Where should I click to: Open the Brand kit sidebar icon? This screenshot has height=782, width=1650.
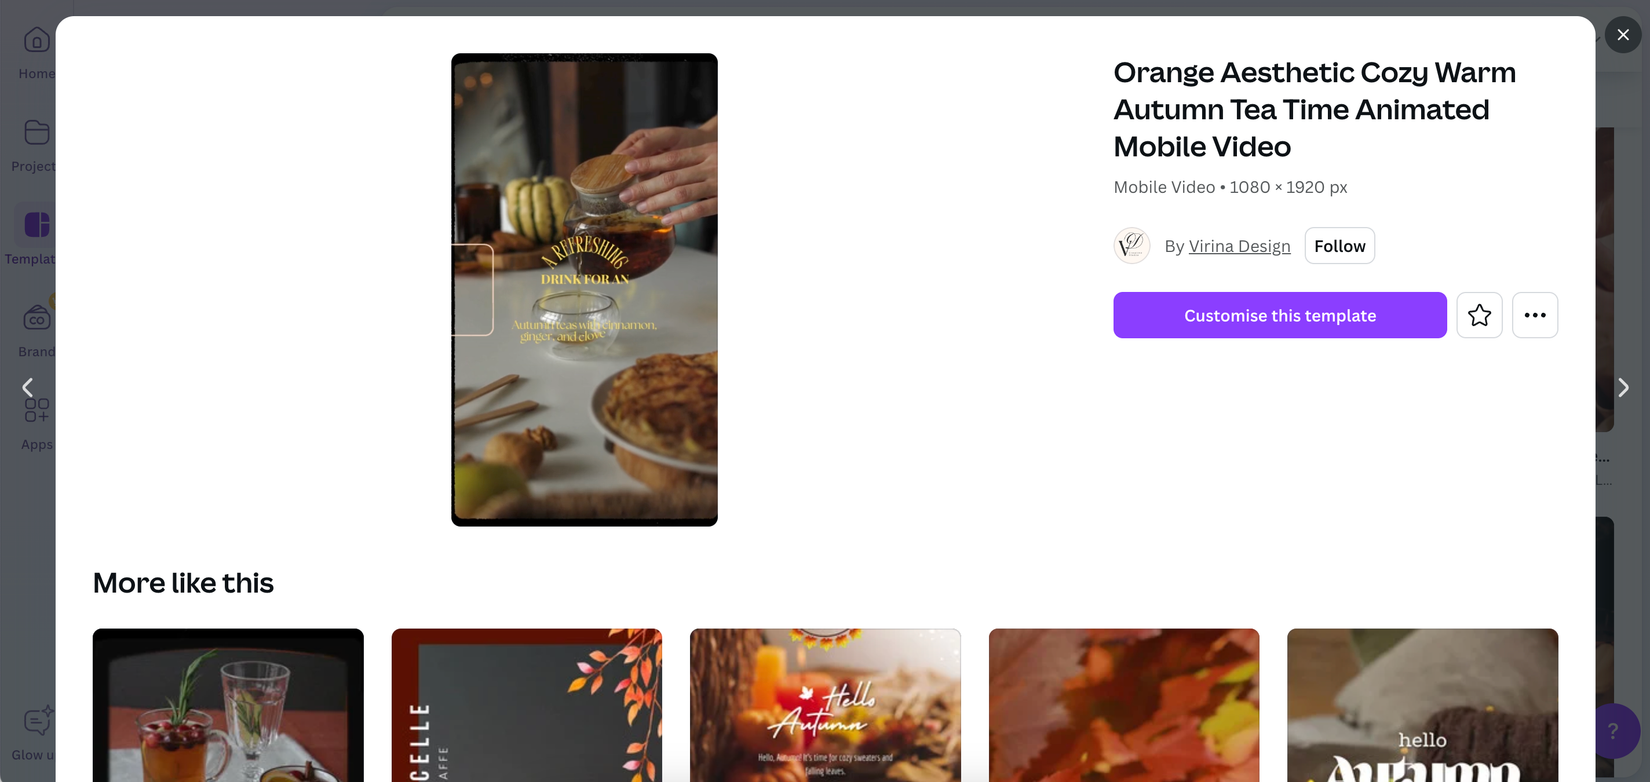36,319
